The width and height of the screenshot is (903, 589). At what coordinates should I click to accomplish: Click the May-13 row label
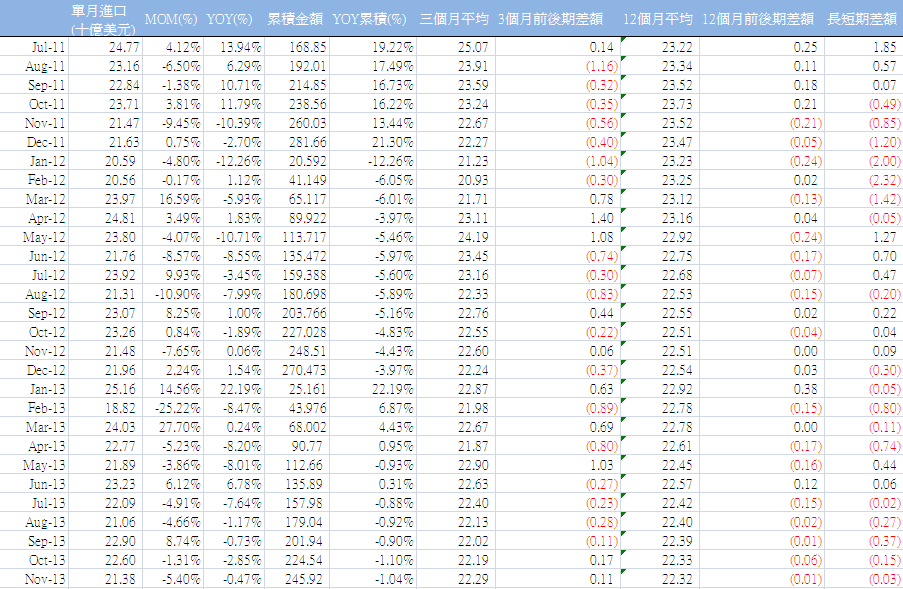[x=44, y=465]
